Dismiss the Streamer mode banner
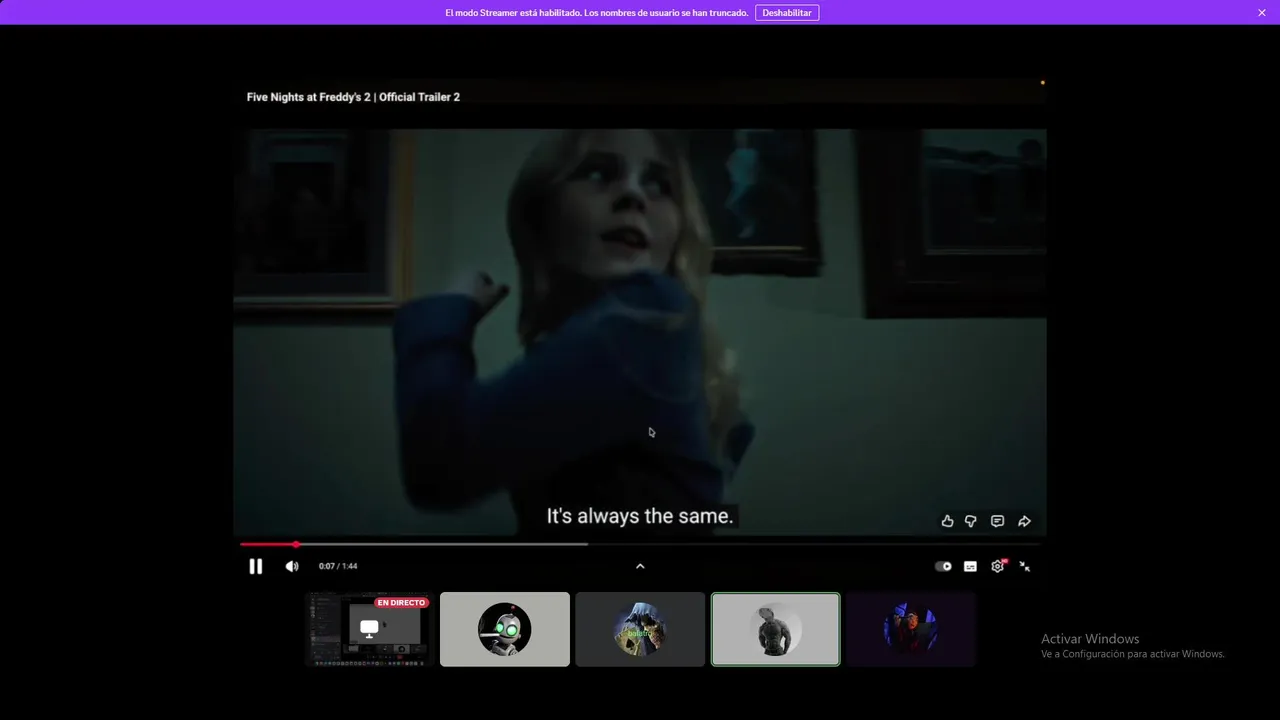Viewport: 1280px width, 720px height. (1262, 13)
